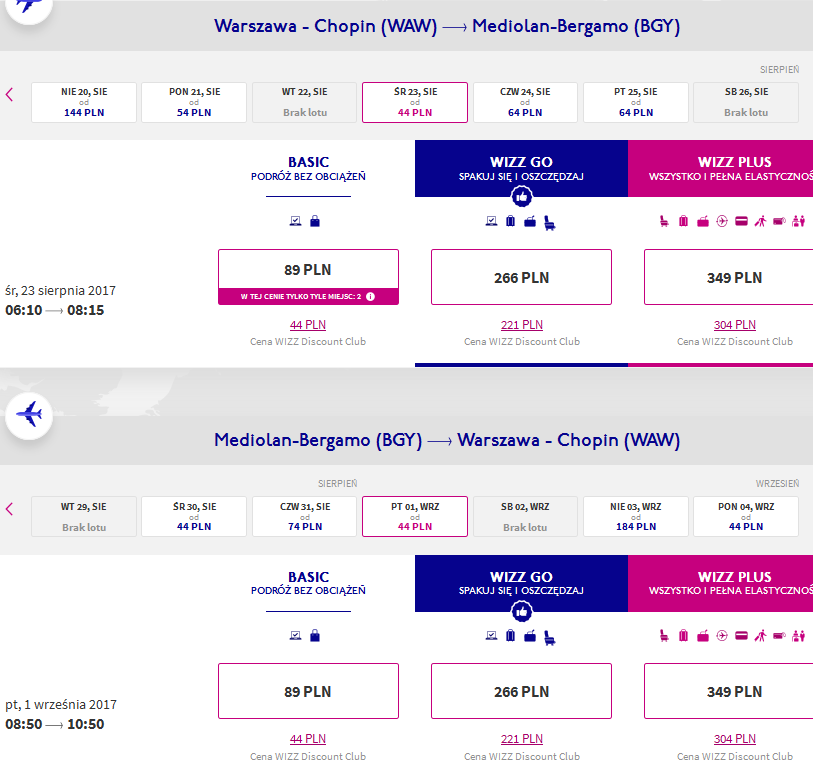Click the seat selection icon under outbound WIZZ GO
Screen dimensions: 813x769
click(x=550, y=223)
